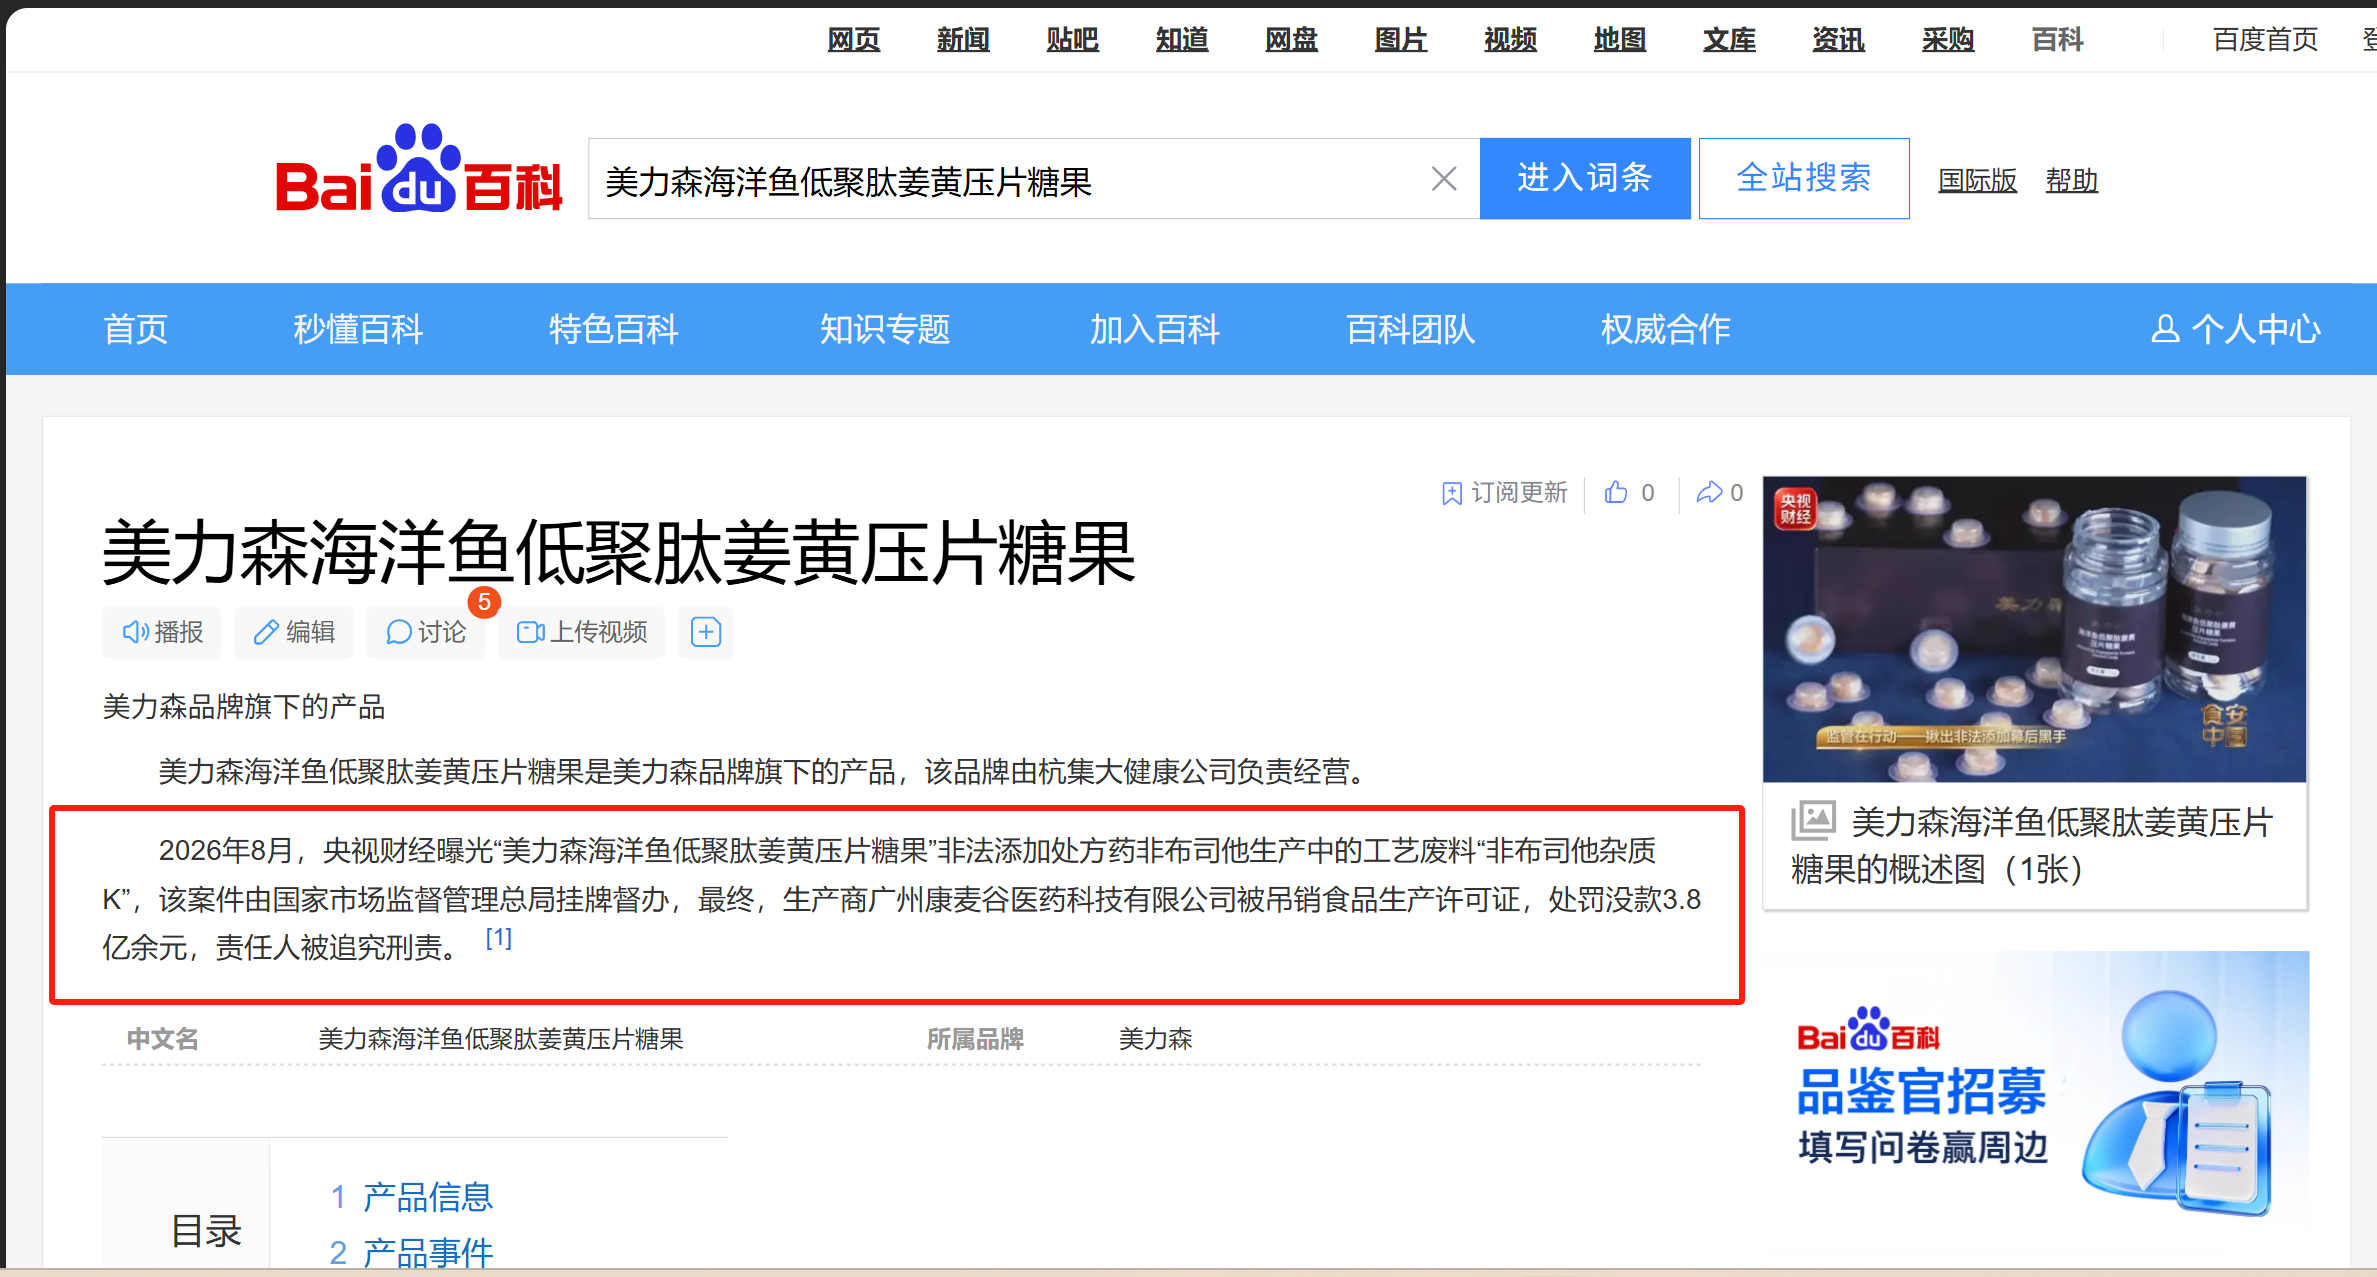Image resolution: width=2377 pixels, height=1277 pixels.
Task: Open the 帮助 link
Action: pyautogui.click(x=2071, y=181)
